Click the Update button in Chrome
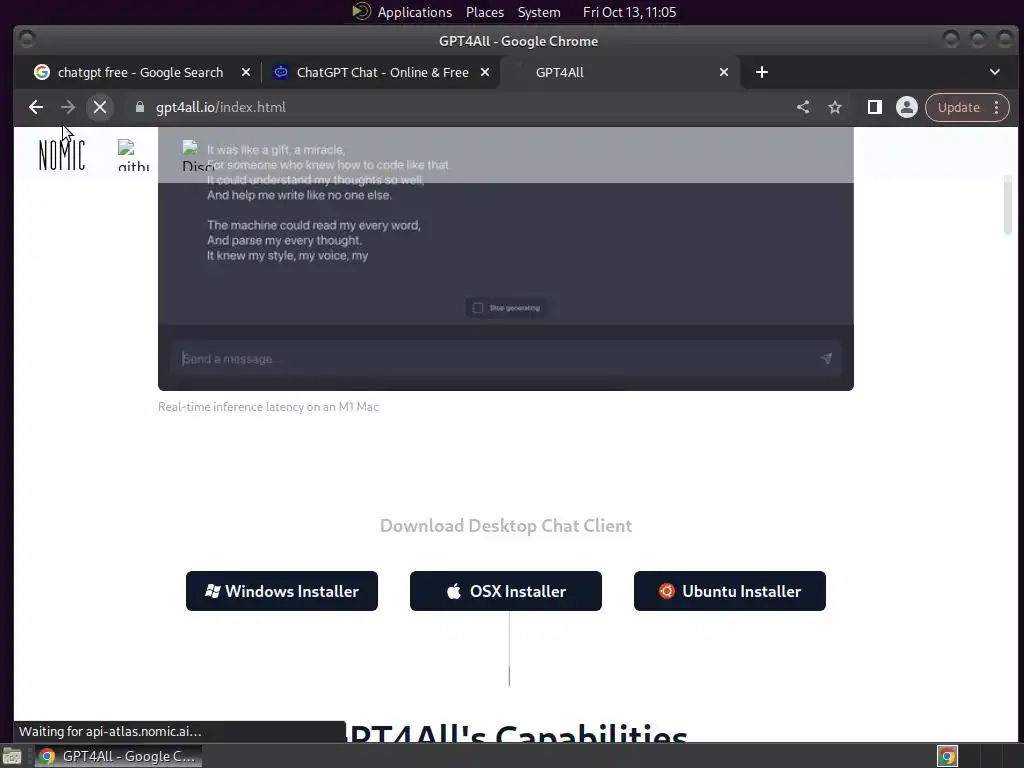The height and width of the screenshot is (768, 1024). click(x=959, y=107)
